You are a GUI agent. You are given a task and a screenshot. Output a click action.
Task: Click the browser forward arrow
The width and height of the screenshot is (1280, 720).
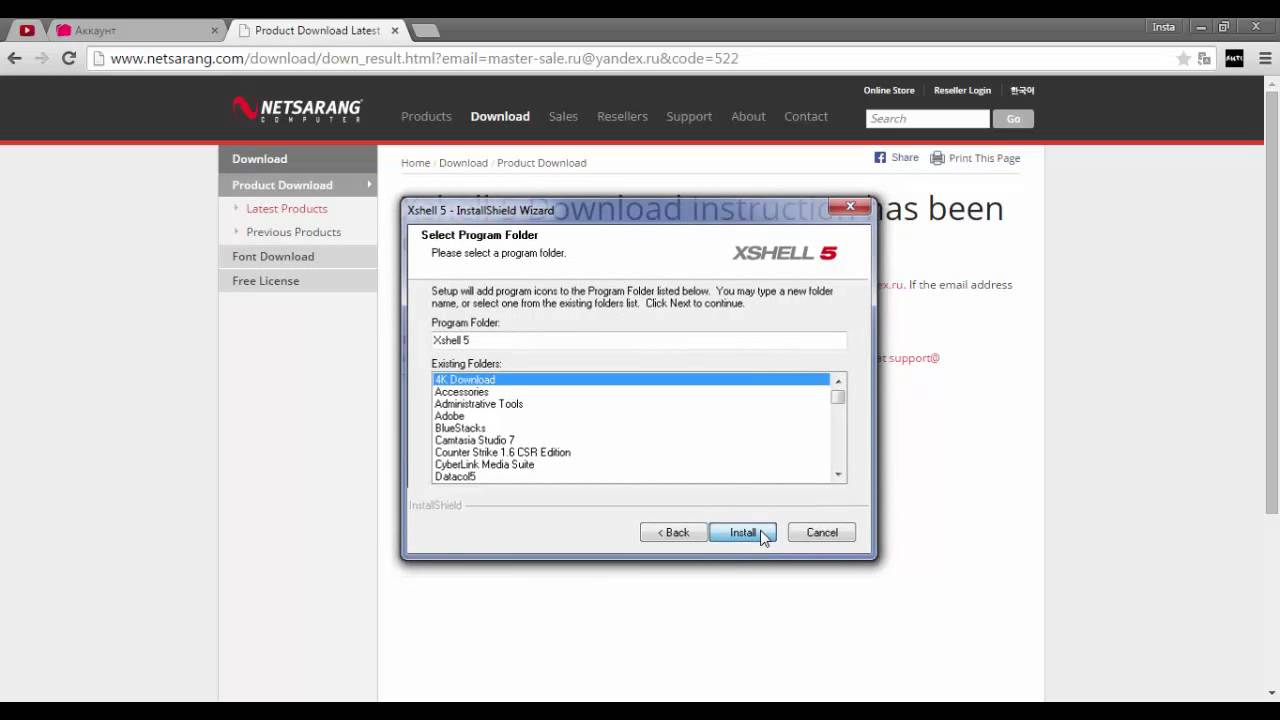tap(41, 59)
